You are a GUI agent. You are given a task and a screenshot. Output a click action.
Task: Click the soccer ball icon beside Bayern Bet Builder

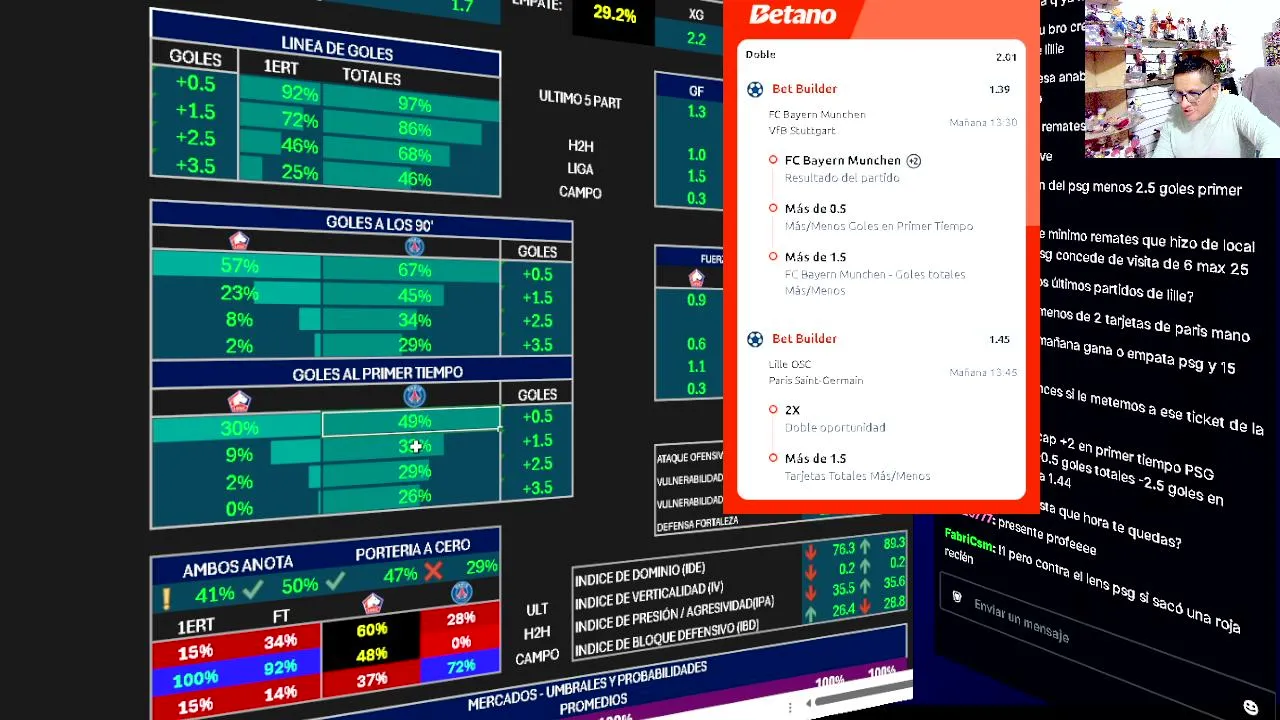pos(755,89)
